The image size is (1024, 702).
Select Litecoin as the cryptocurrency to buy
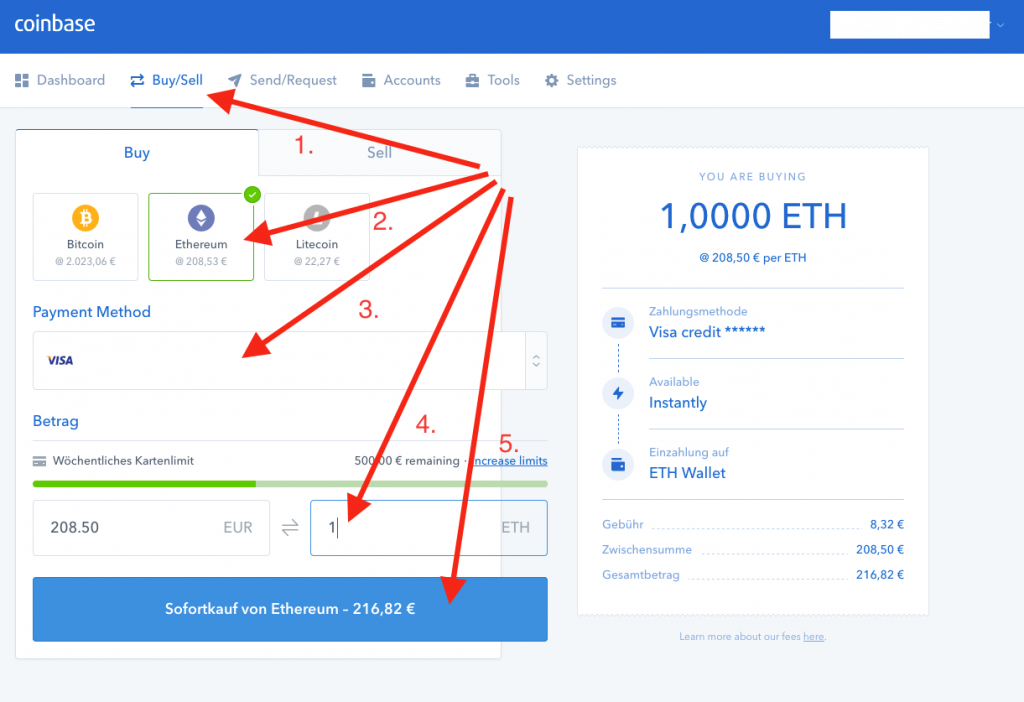point(316,236)
